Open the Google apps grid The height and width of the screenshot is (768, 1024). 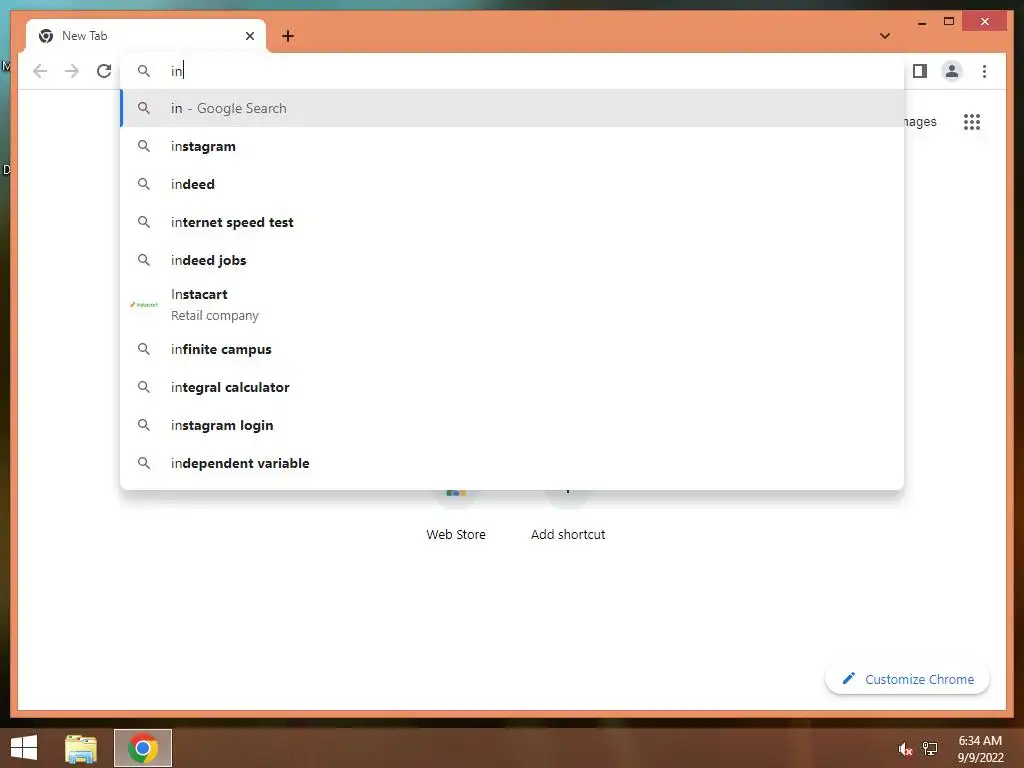tap(972, 122)
